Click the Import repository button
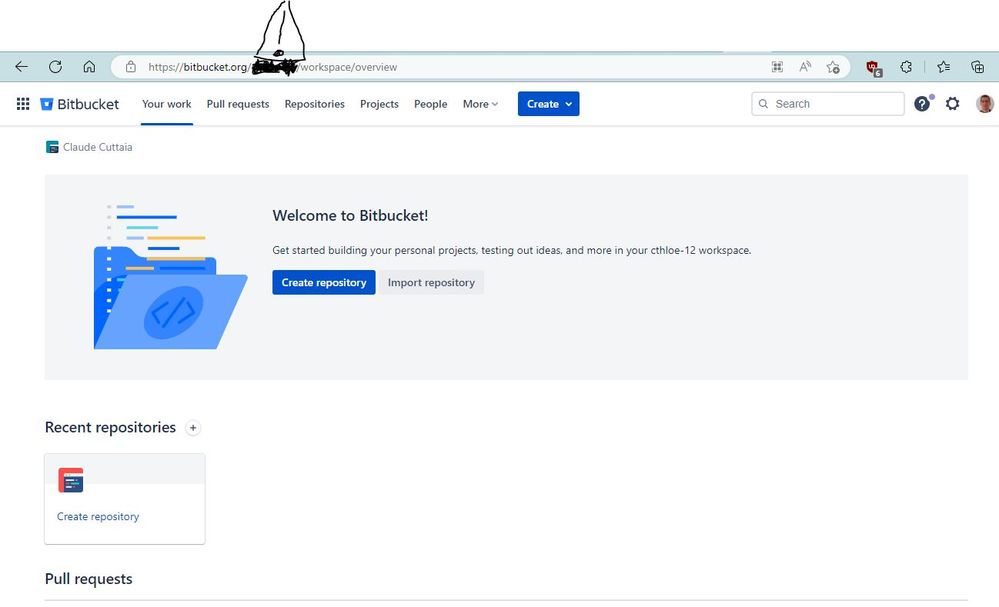999x607 pixels. coord(431,282)
